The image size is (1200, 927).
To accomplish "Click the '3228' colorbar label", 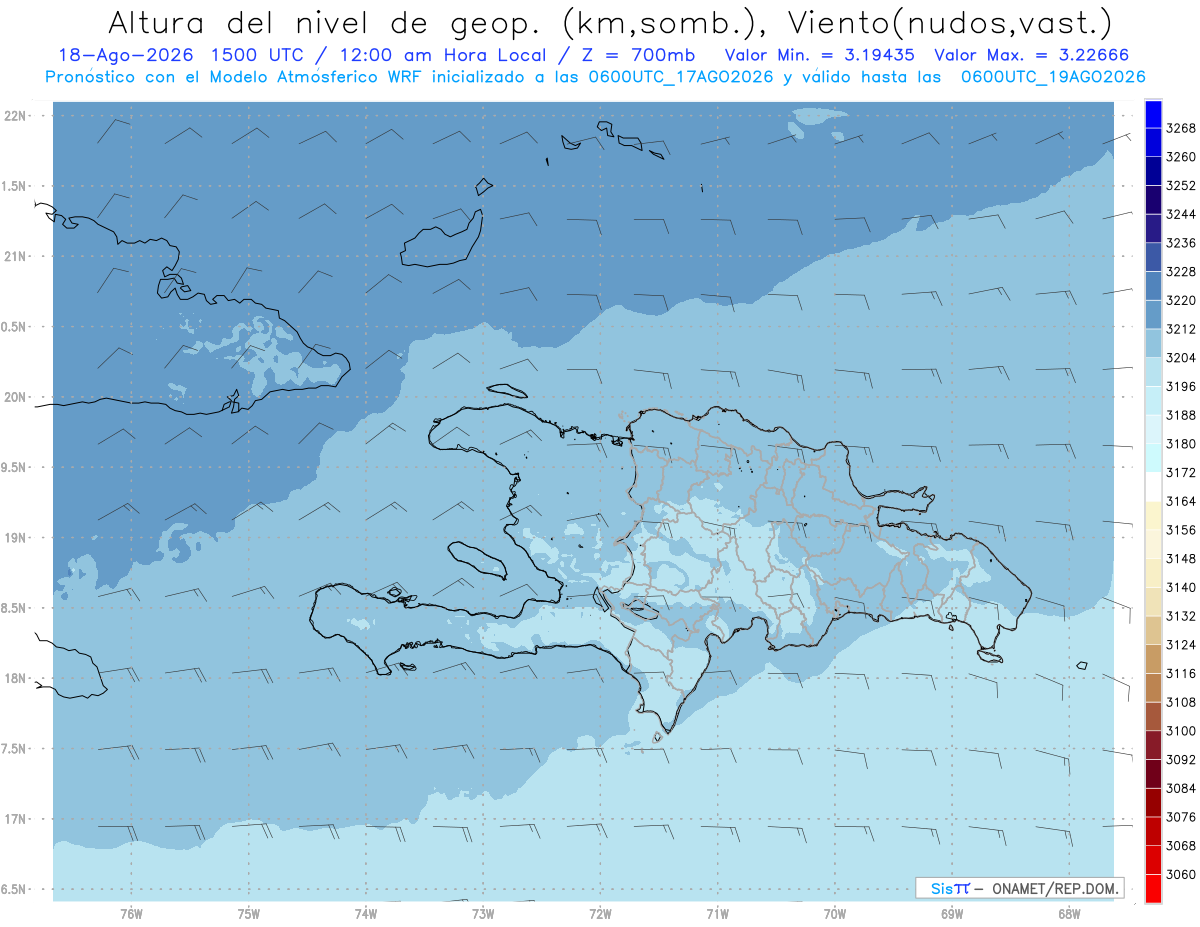I will click(x=1181, y=272).
